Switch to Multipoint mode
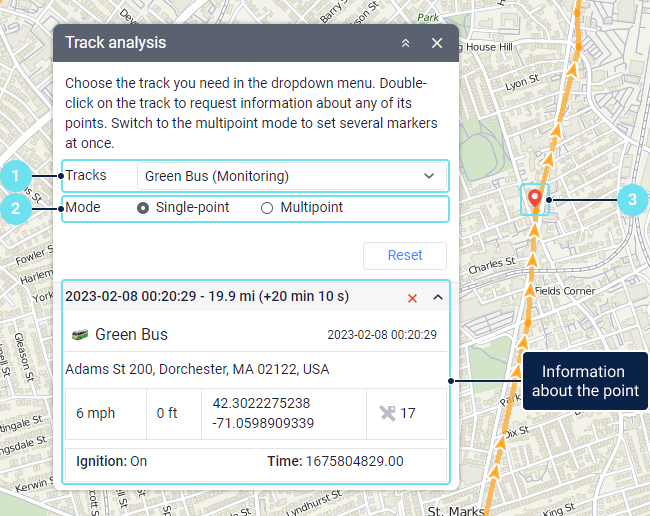Image resolution: width=650 pixels, height=516 pixels. [267, 208]
